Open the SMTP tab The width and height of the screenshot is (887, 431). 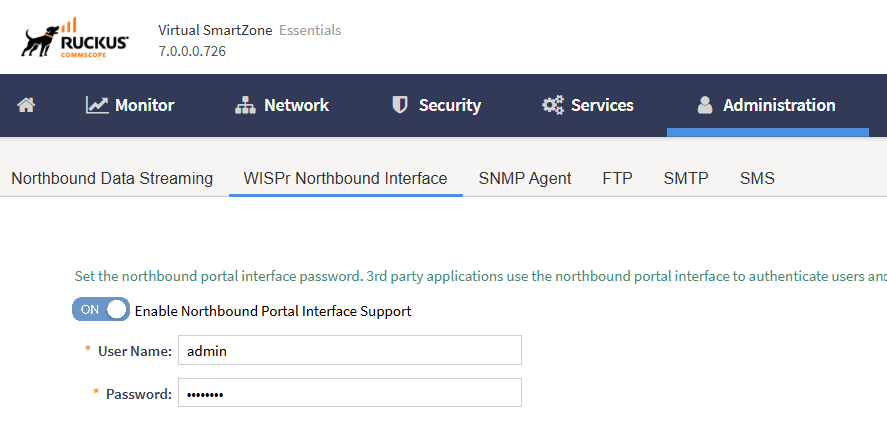click(686, 179)
